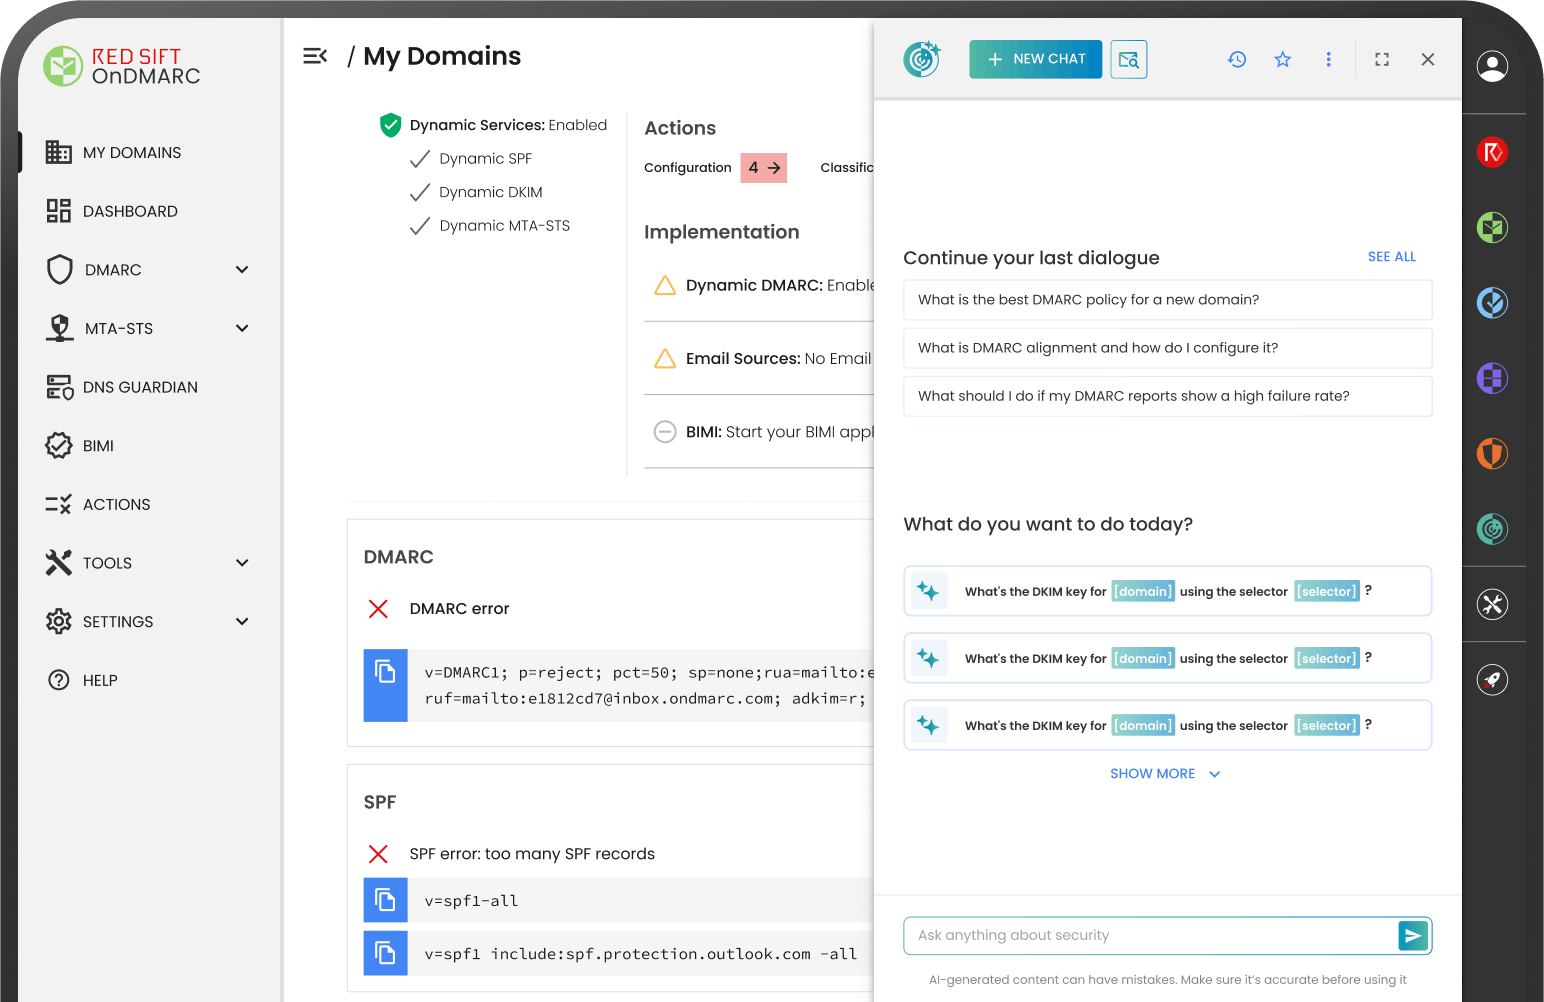Close the chat panel
The image size is (1544, 1002).
click(1428, 59)
